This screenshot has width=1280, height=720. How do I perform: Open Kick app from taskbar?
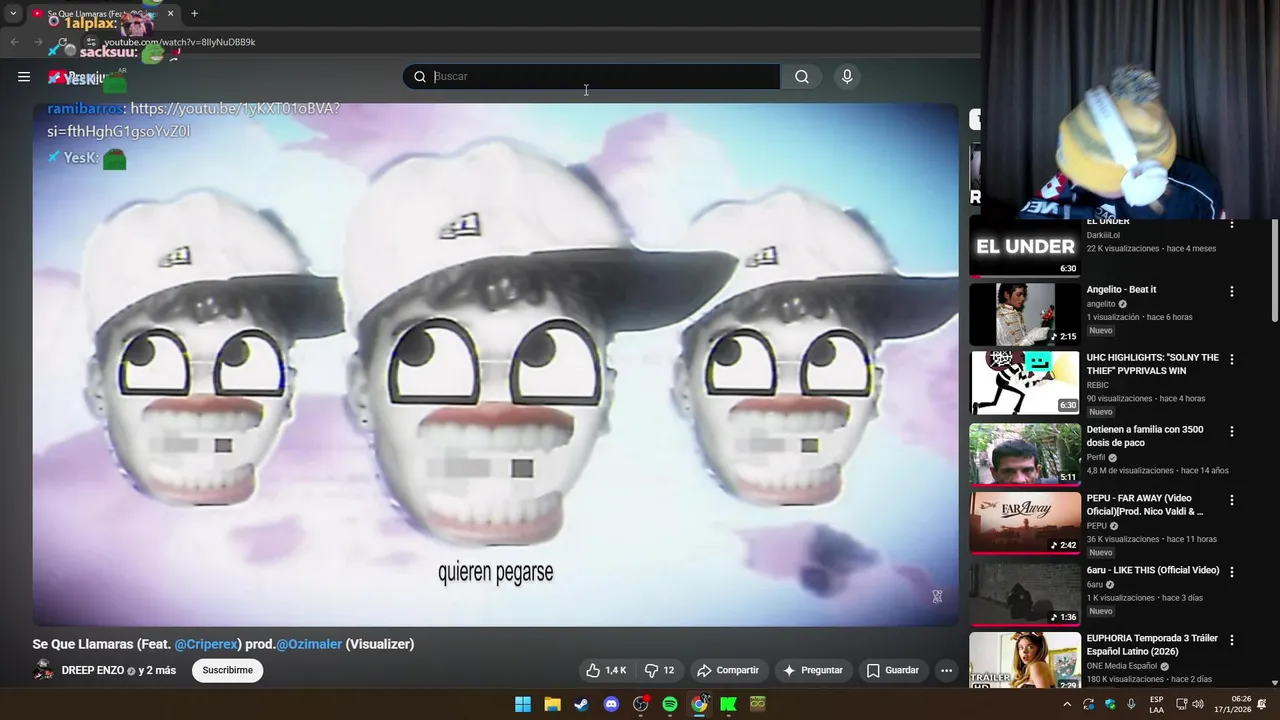729,704
